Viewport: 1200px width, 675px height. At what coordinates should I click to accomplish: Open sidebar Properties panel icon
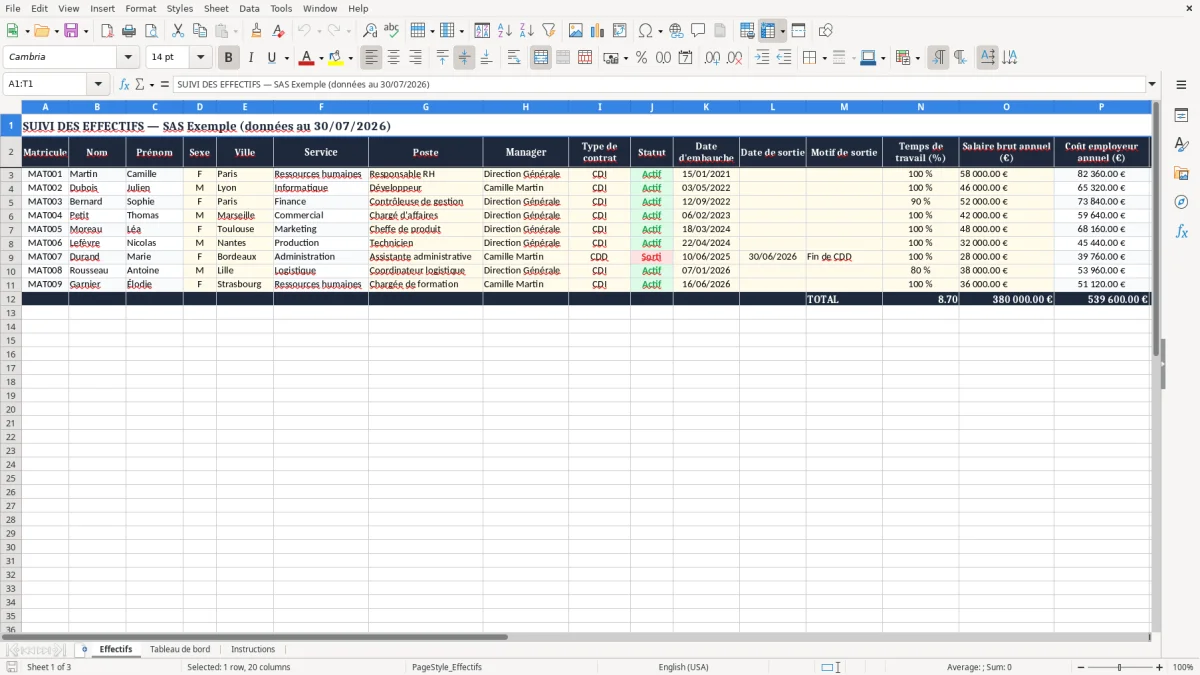point(1181,115)
